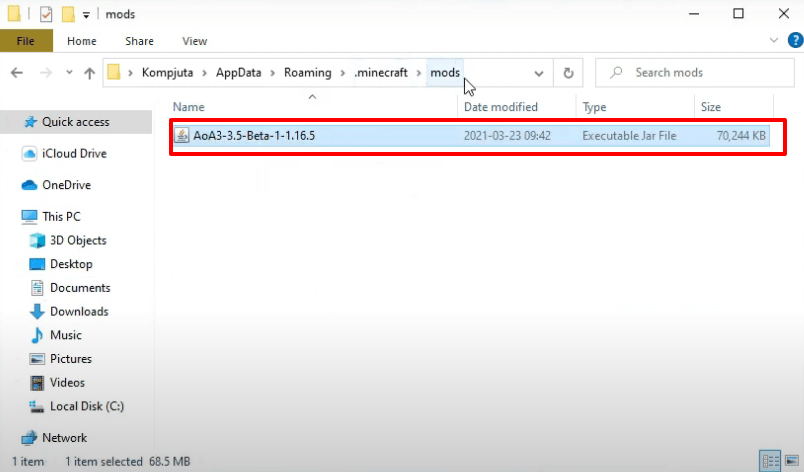Click the Properties quick access toolbar icon
This screenshot has height=472, width=804.
point(46,14)
